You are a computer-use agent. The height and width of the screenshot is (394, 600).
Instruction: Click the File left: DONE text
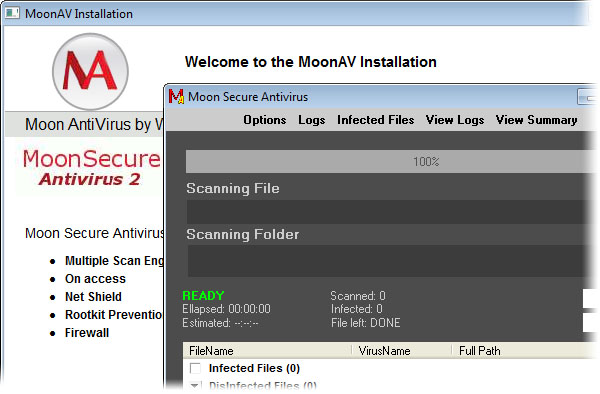coord(366,323)
